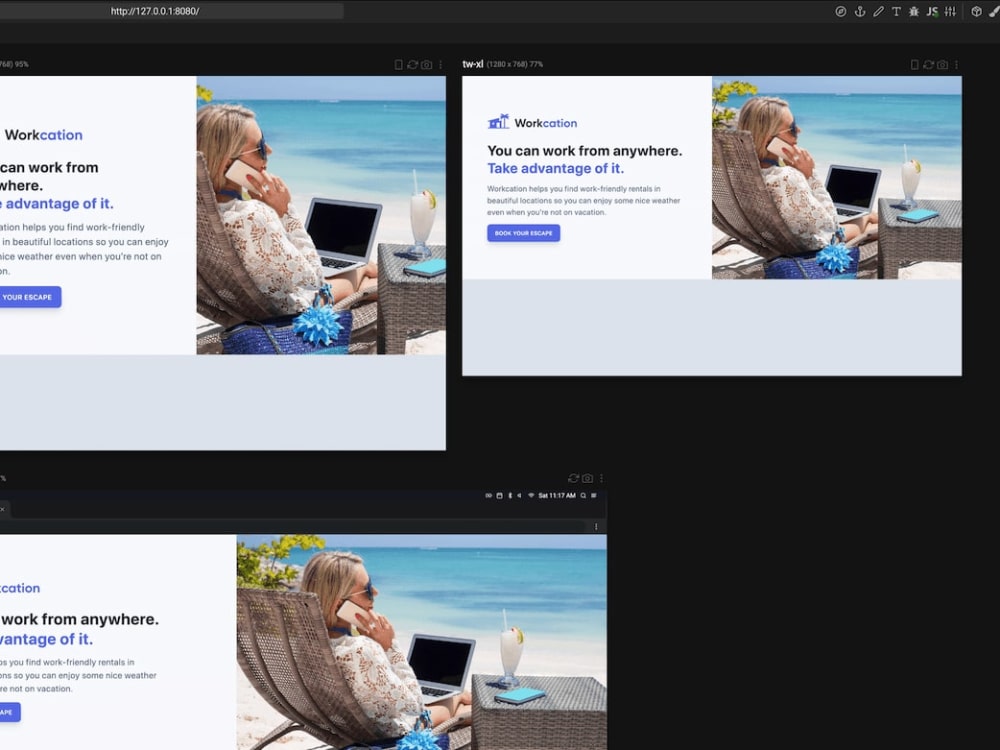Click YOUR ESCAPE button in top-left preview
This screenshot has width=1000, height=750.
(29, 297)
